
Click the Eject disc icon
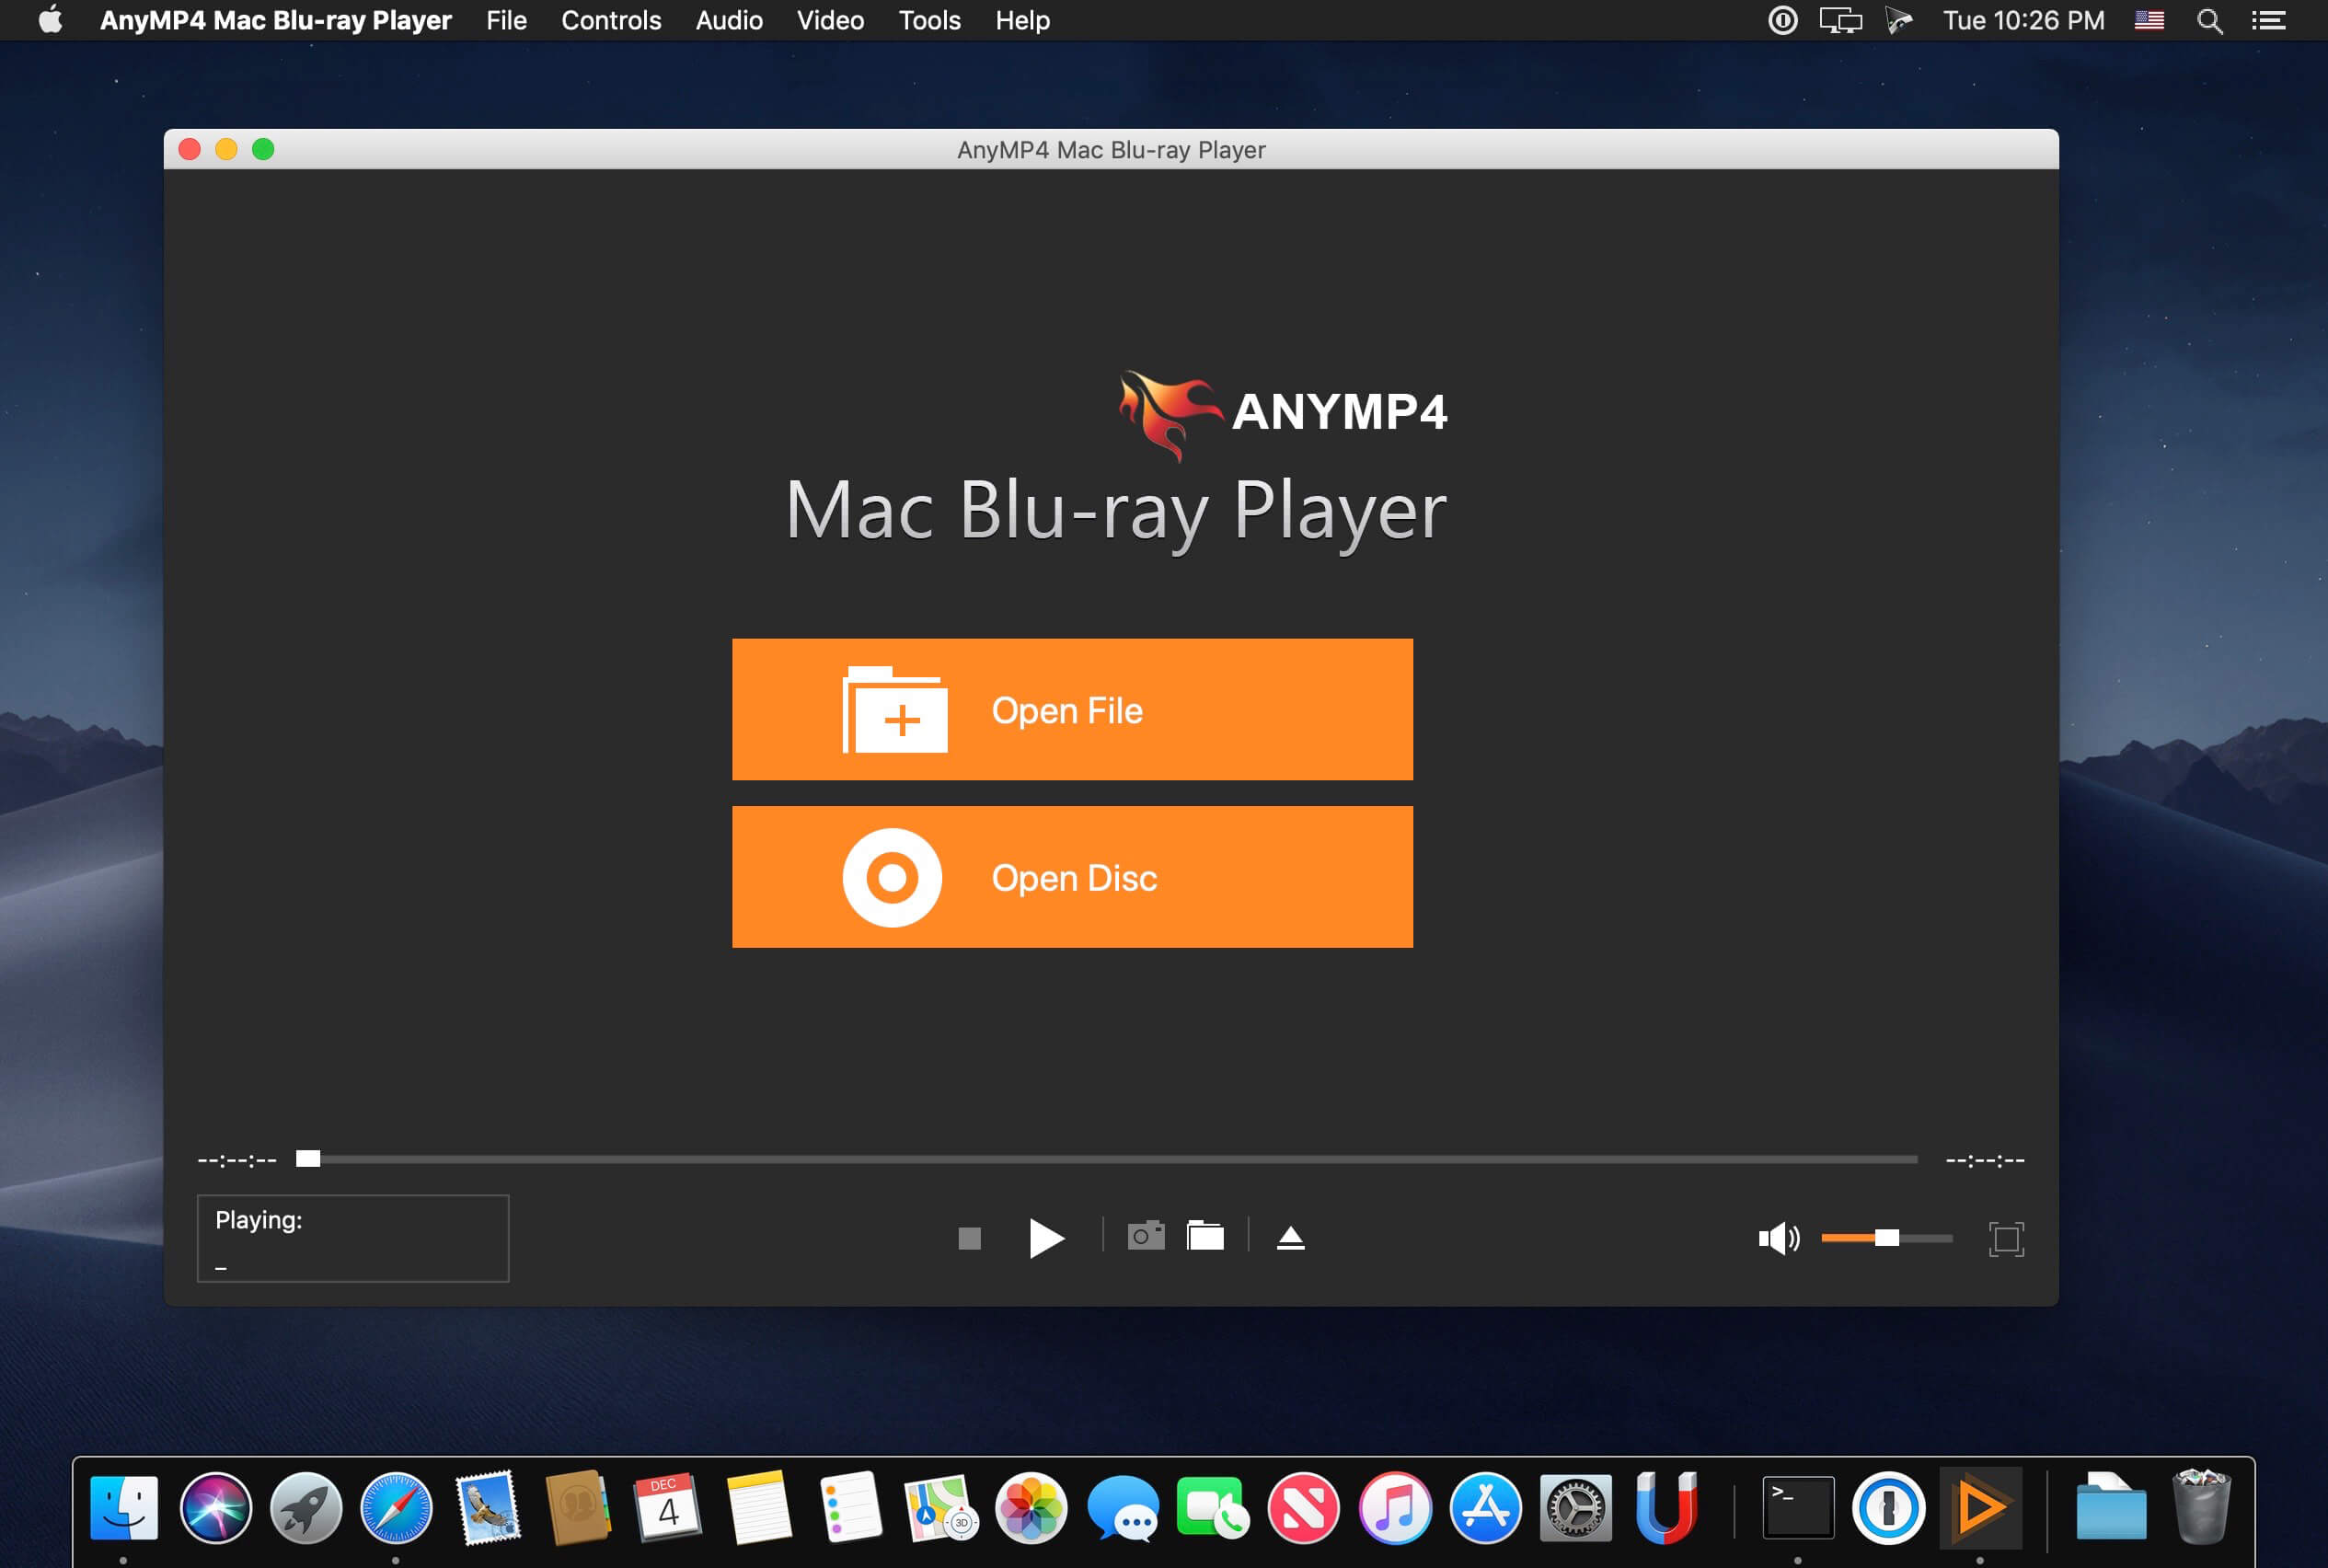tap(1290, 1238)
